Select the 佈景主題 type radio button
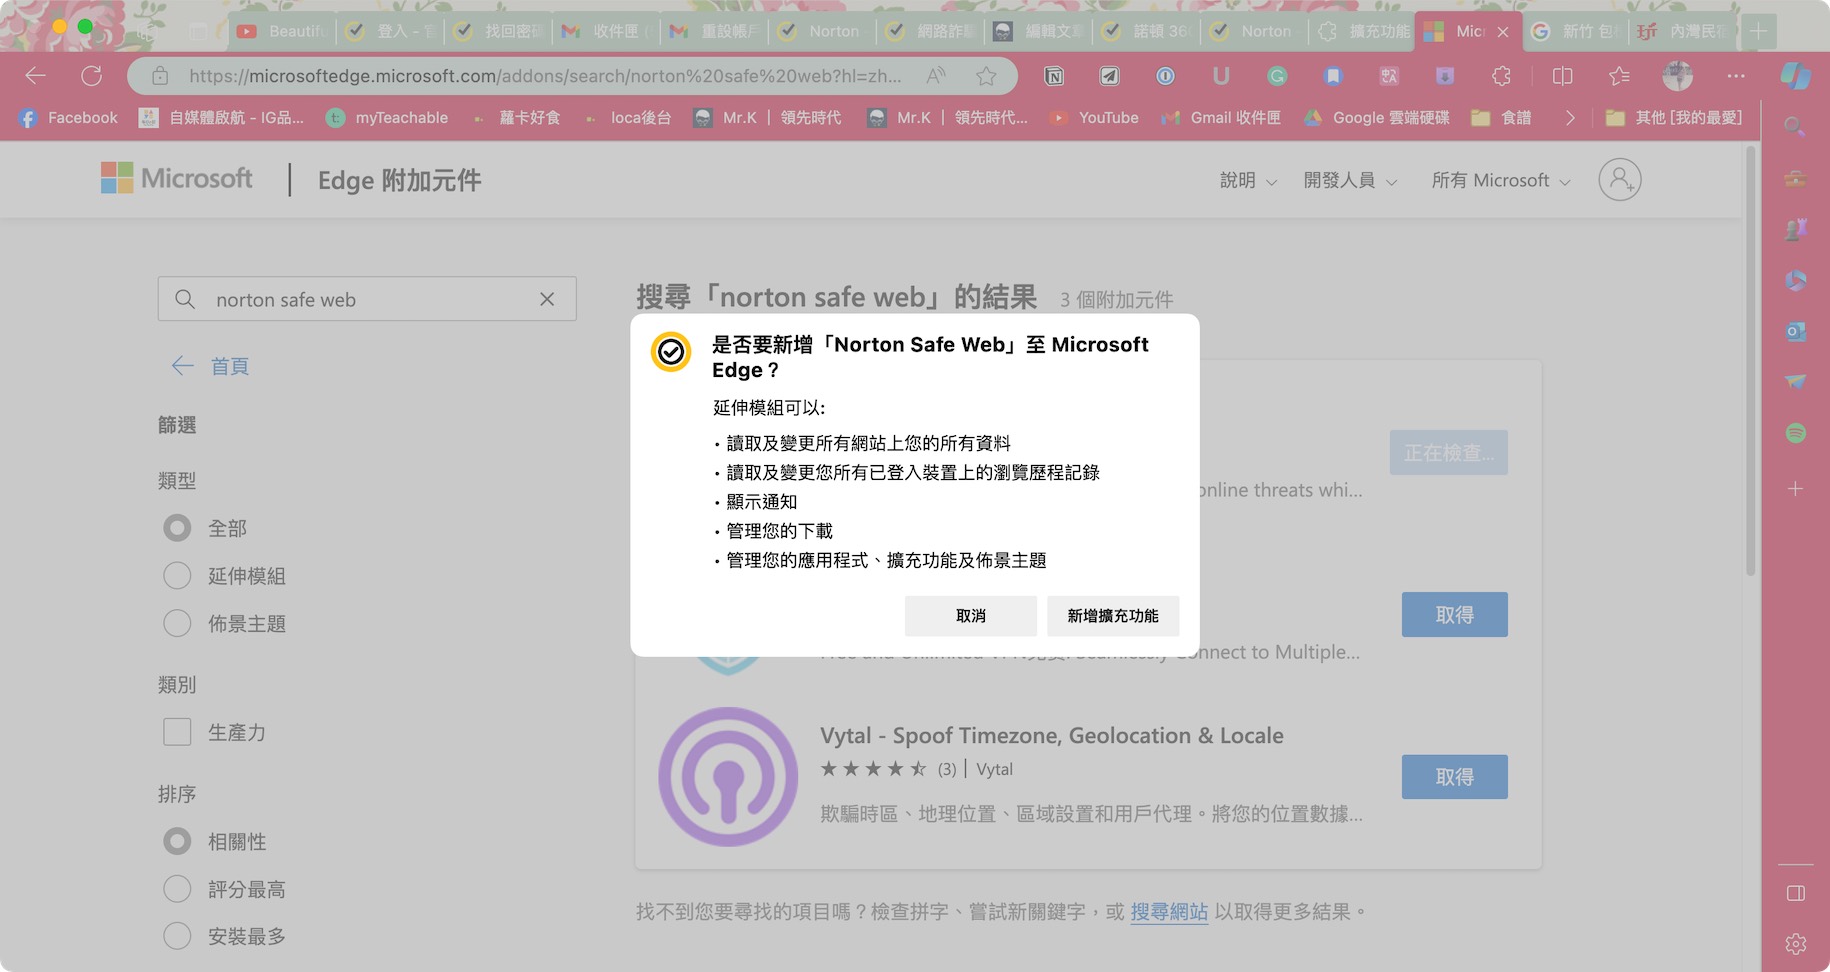The height and width of the screenshot is (972, 1830). coord(177,624)
